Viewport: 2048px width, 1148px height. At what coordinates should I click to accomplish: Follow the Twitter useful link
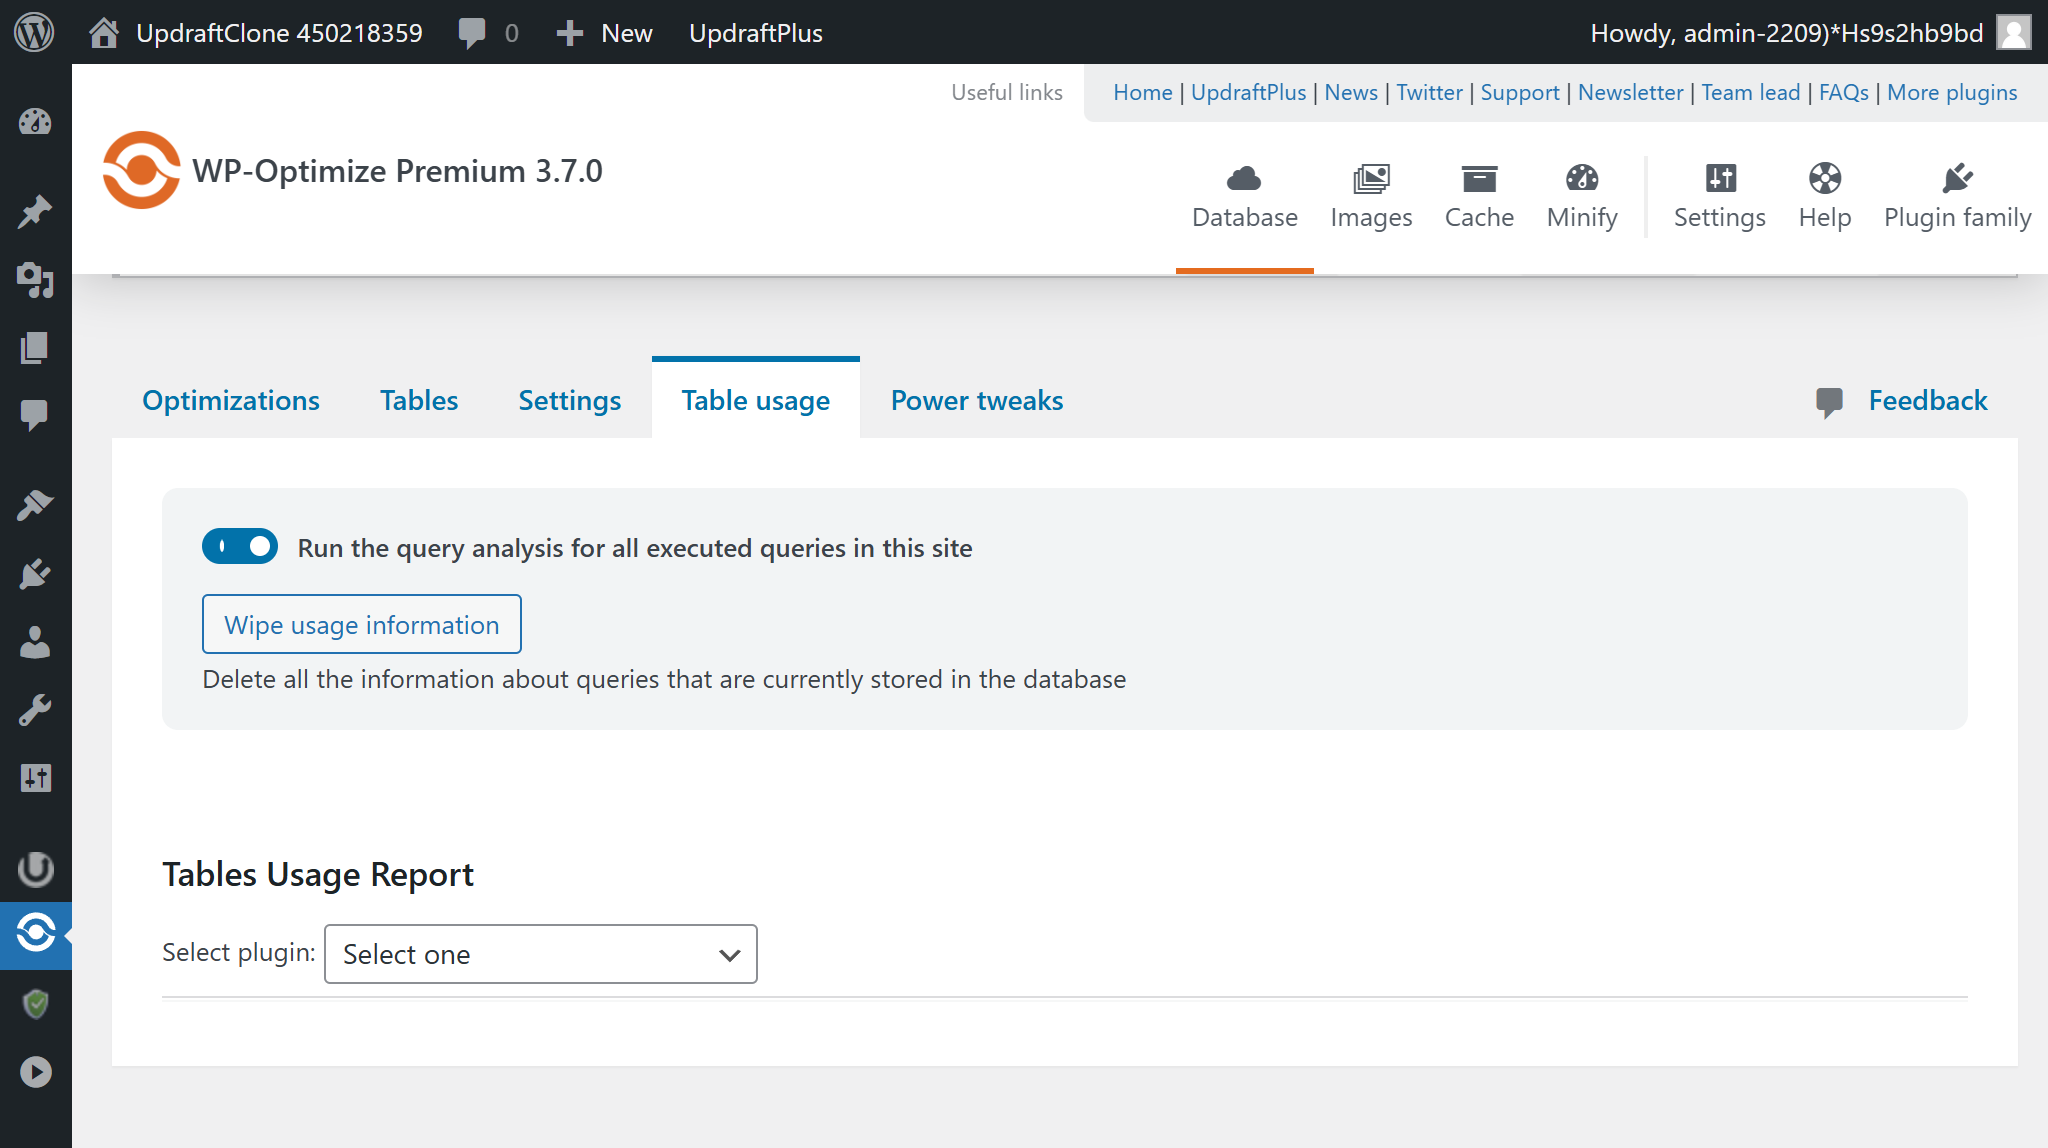tap(1429, 92)
